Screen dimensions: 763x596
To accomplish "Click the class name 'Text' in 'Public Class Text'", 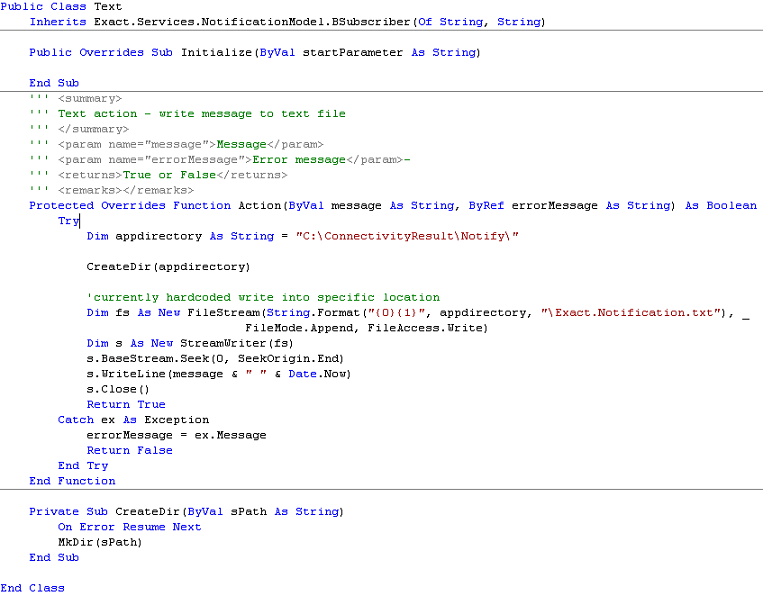I will (x=108, y=7).
